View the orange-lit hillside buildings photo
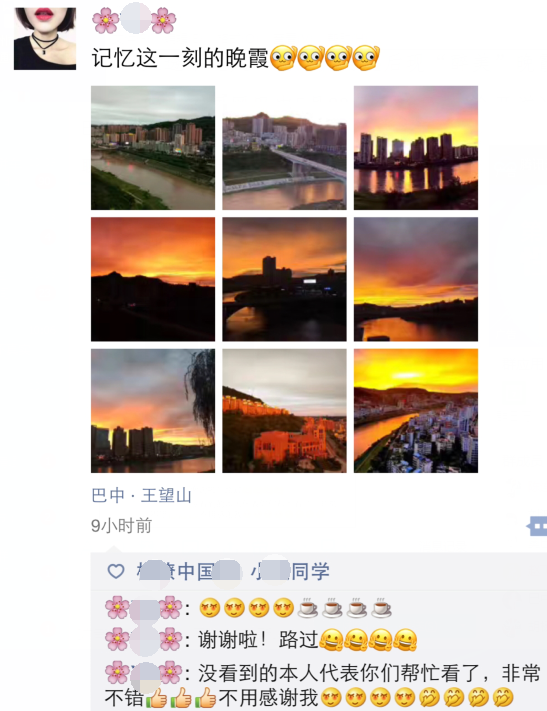Viewport: 547px width, 711px height. 284,411
